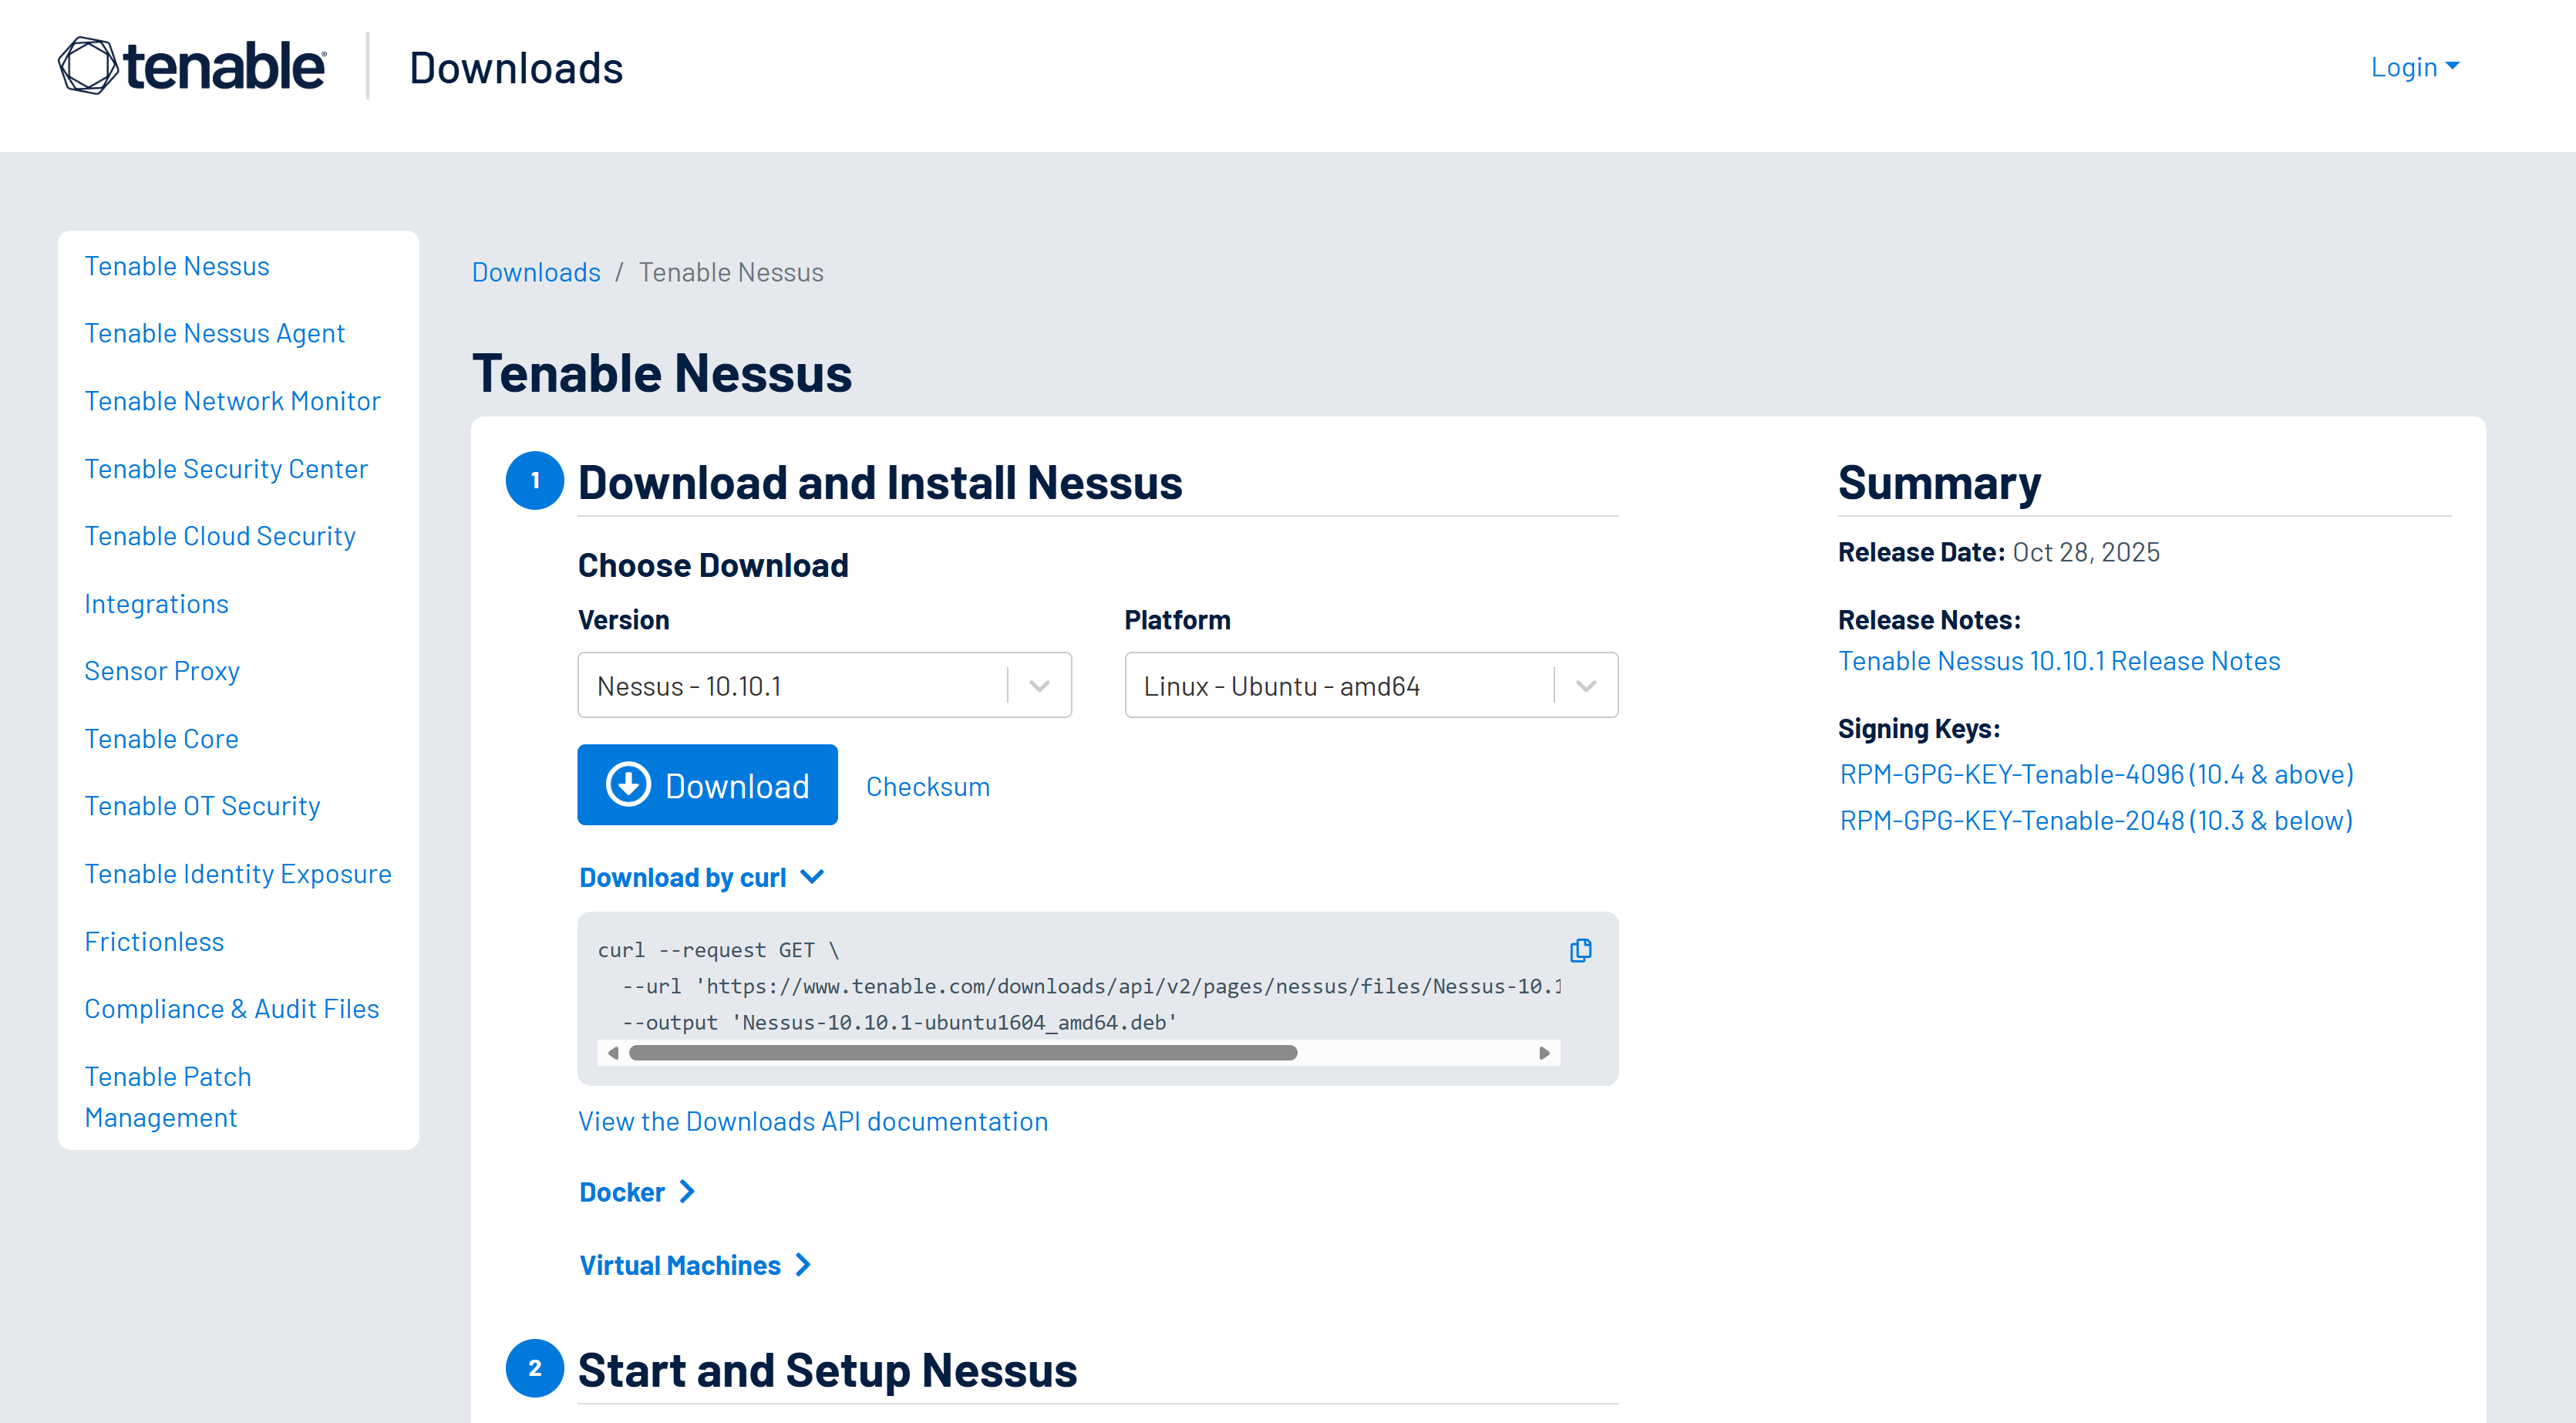This screenshot has width=2576, height=1423.
Task: Click the curl code horizontal scrollbar thumb
Action: (x=962, y=1053)
